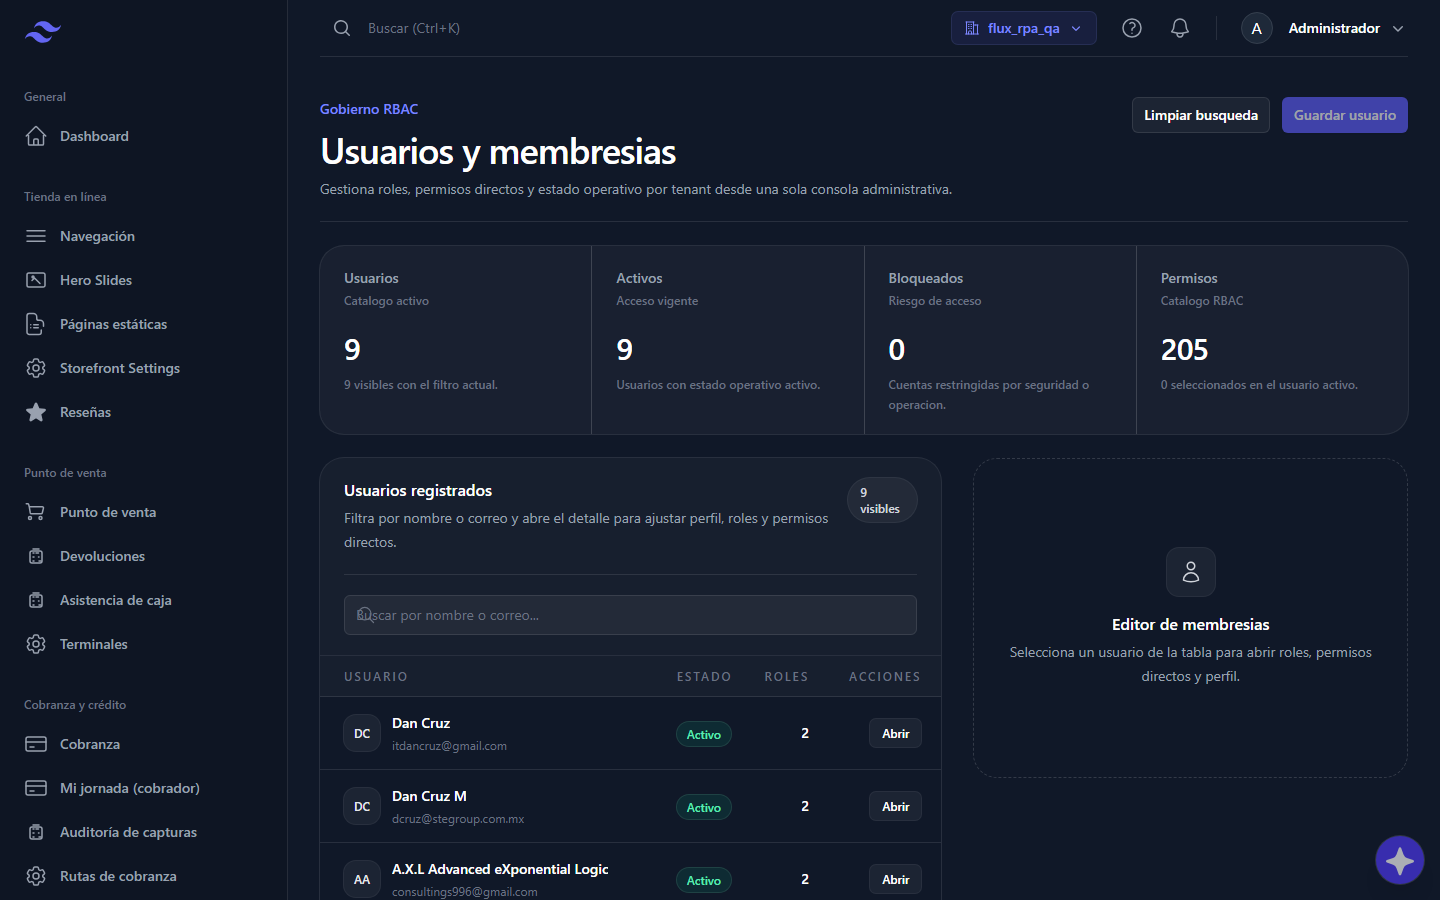The image size is (1440, 900).
Task: Click the Gobierno RBAC breadcrumb text
Action: coord(369,109)
